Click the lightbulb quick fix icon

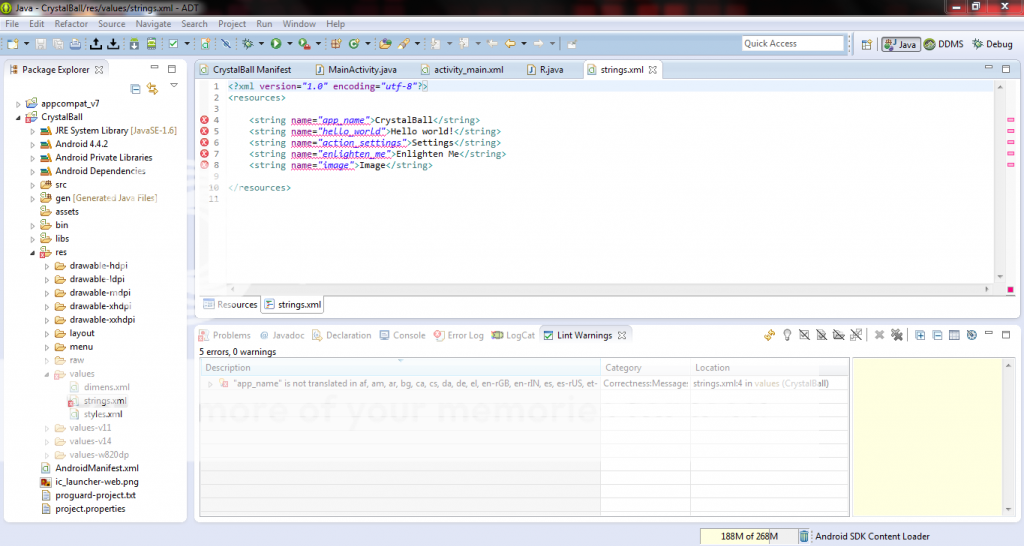click(x=787, y=335)
